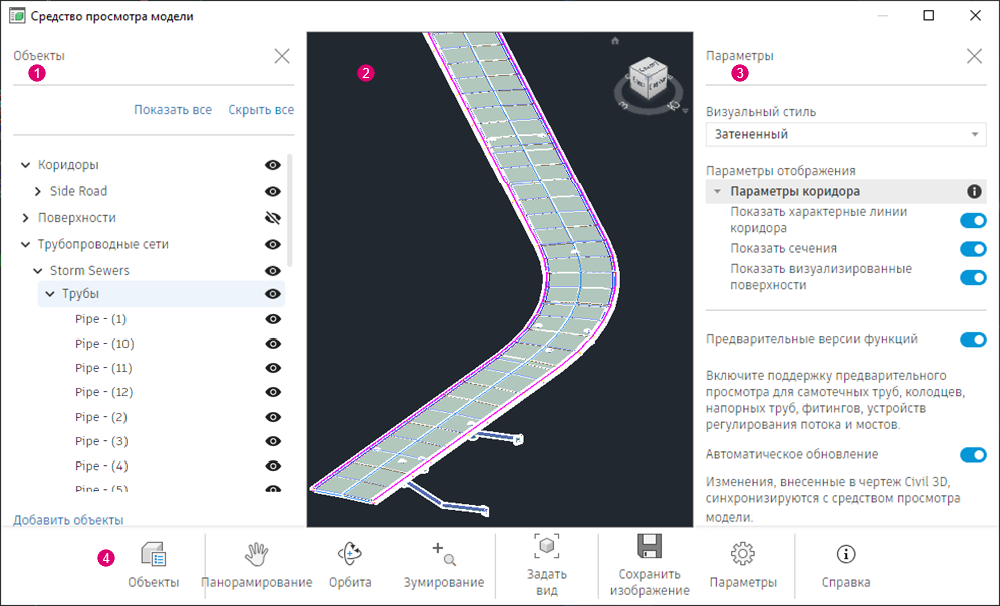Hide Pipe - (4) with eye icon
The image size is (1000, 606).
point(273,466)
